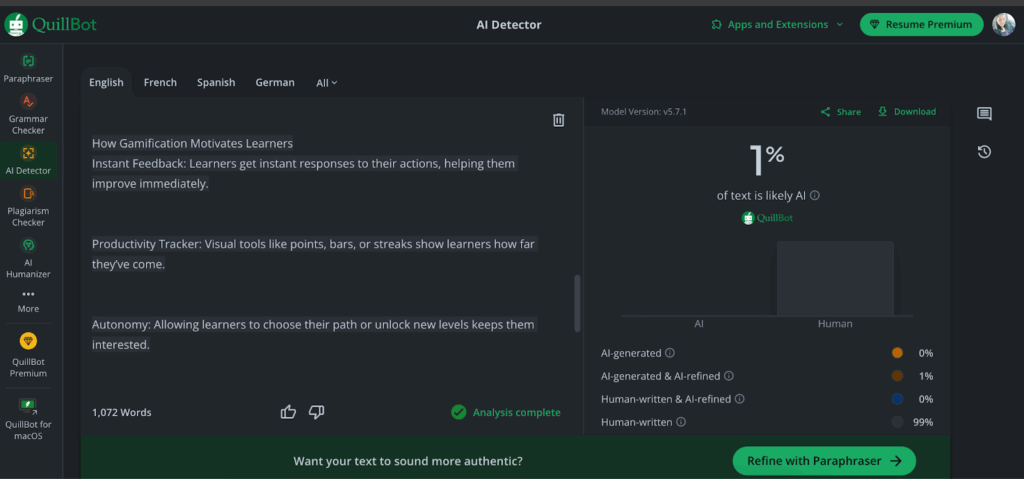The height and width of the screenshot is (479, 1024).
Task: Open the history clock icon
Action: 984,152
